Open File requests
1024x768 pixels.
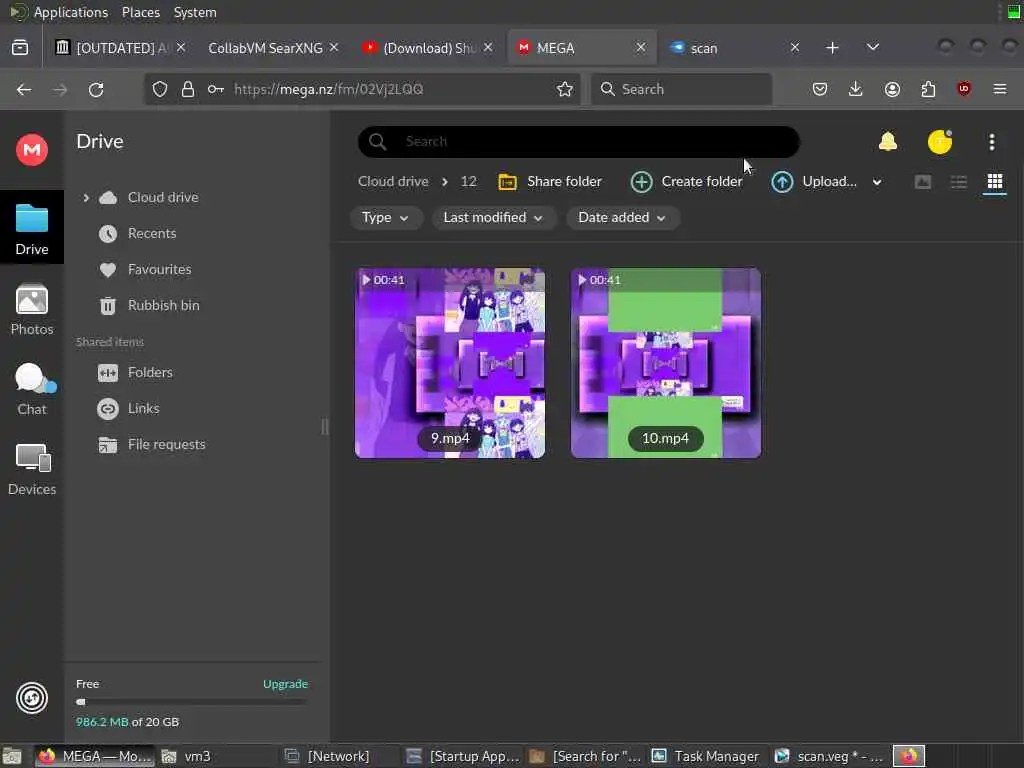pyautogui.click(x=166, y=444)
